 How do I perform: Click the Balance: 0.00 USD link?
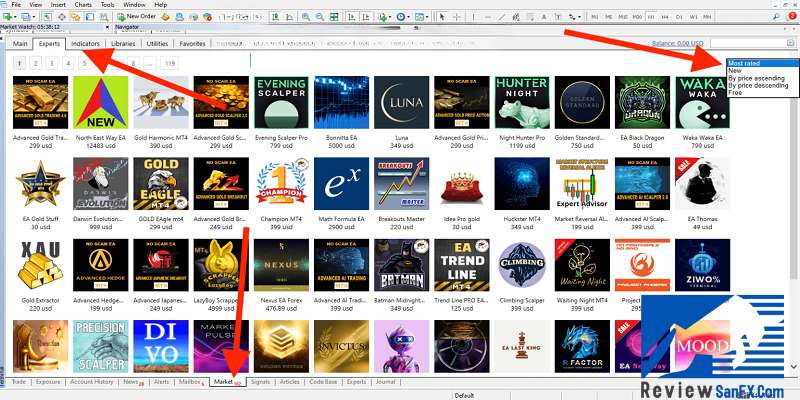(x=678, y=44)
